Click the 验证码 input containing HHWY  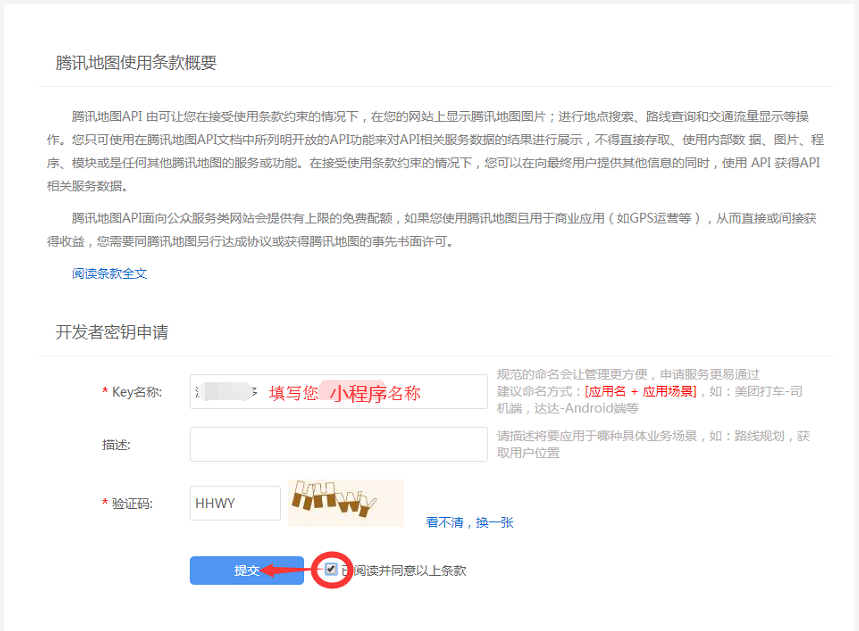tap(235, 503)
